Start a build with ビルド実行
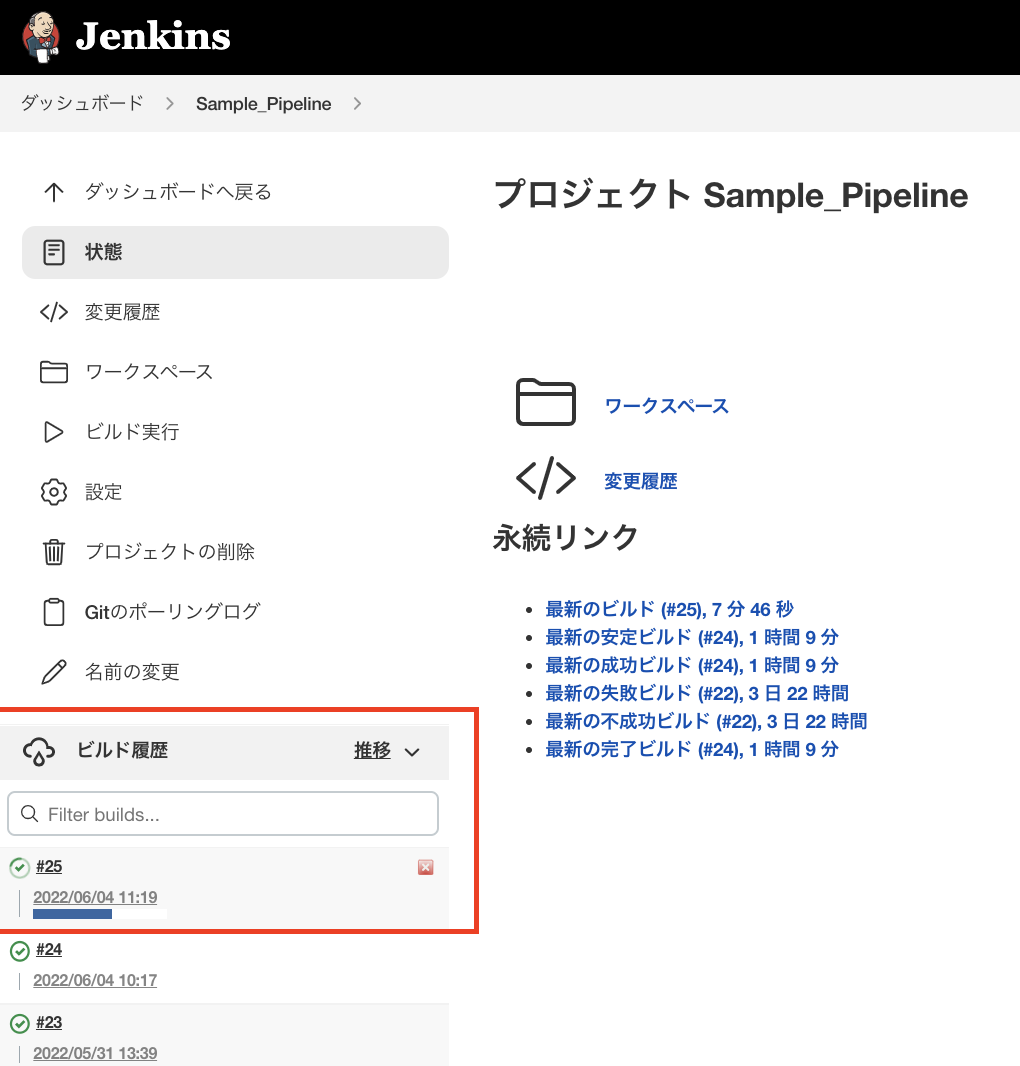The image size is (1020, 1066). 132,432
